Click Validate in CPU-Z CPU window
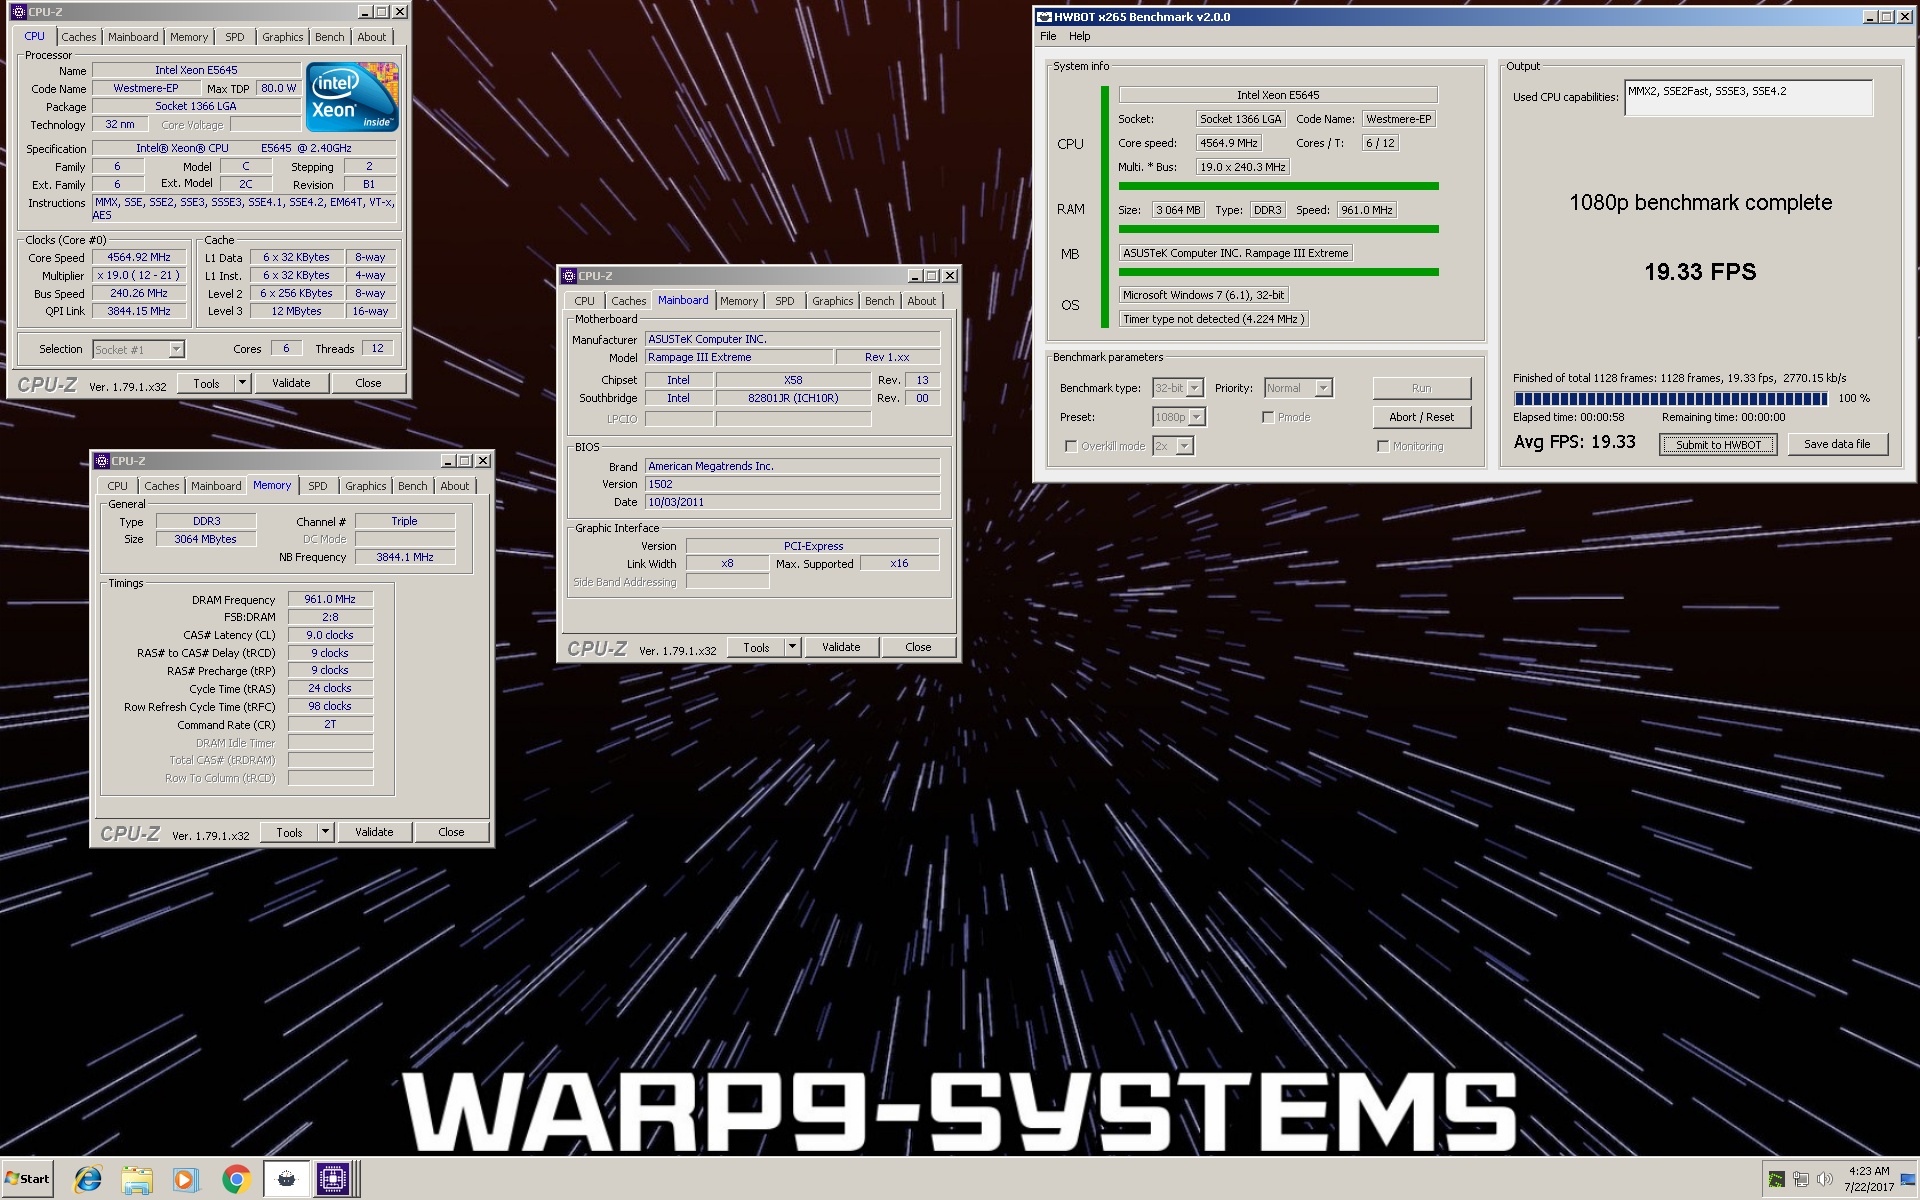This screenshot has width=1920, height=1200. click(x=291, y=383)
